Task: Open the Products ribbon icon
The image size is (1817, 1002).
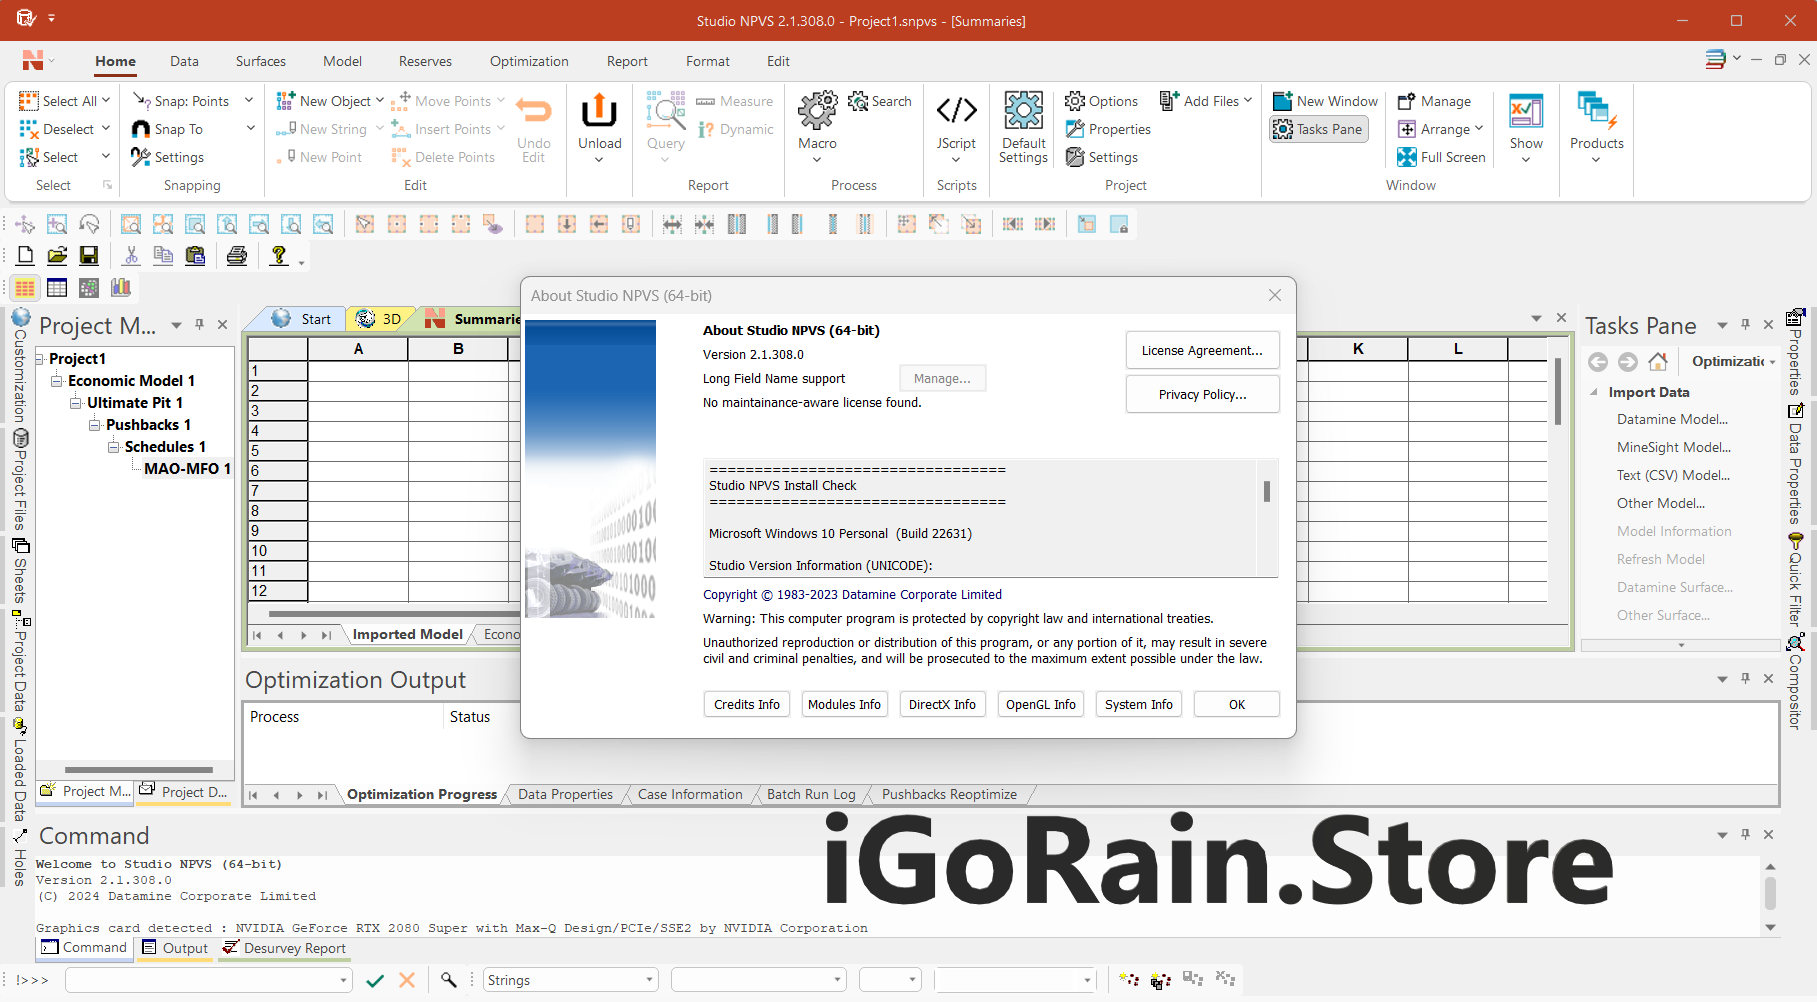Action: tap(1596, 112)
